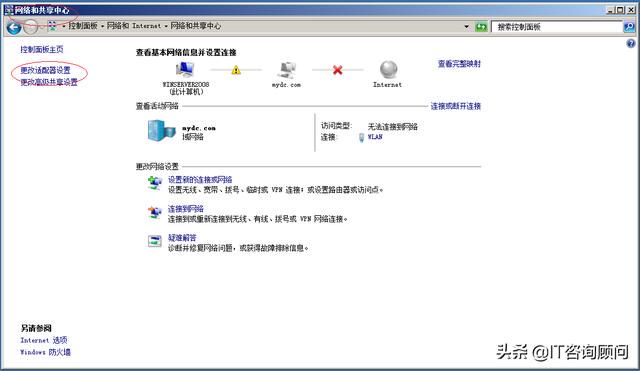Click 设置新的连接或网络 link

[200, 180]
